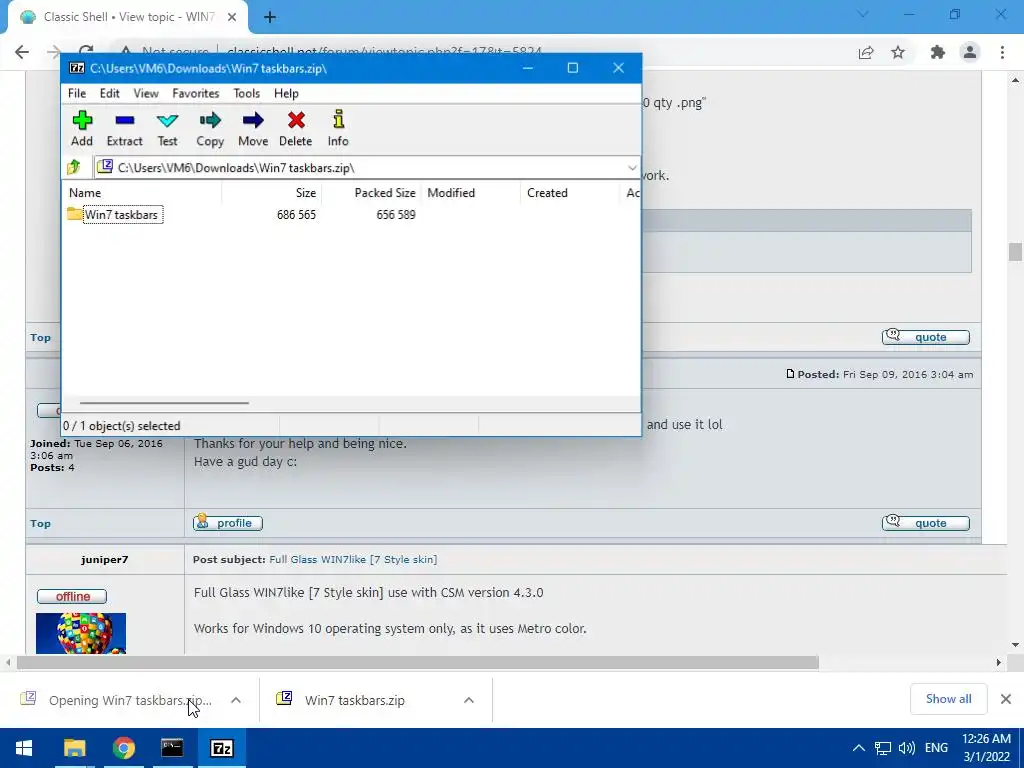Viewport: 1024px width, 768px height.
Task: Open Chrome extensions puzzle icon
Action: (x=938, y=52)
